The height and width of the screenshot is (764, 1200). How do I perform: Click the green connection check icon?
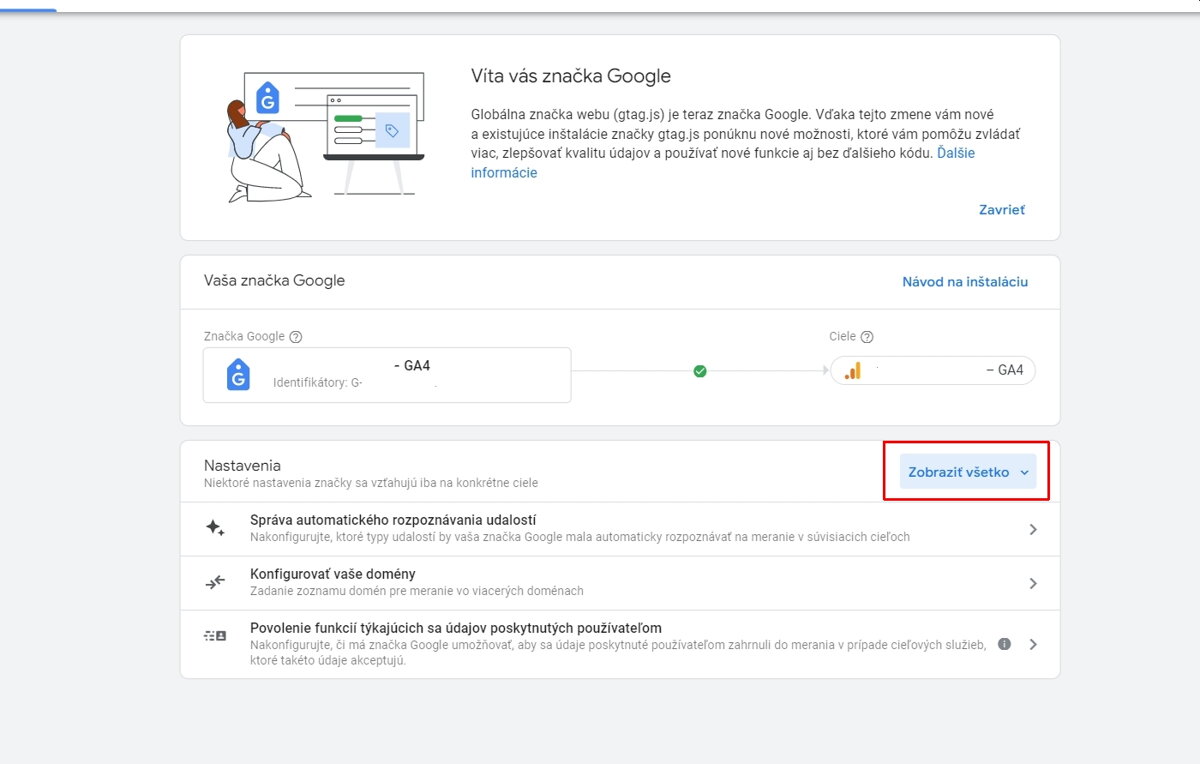700,371
